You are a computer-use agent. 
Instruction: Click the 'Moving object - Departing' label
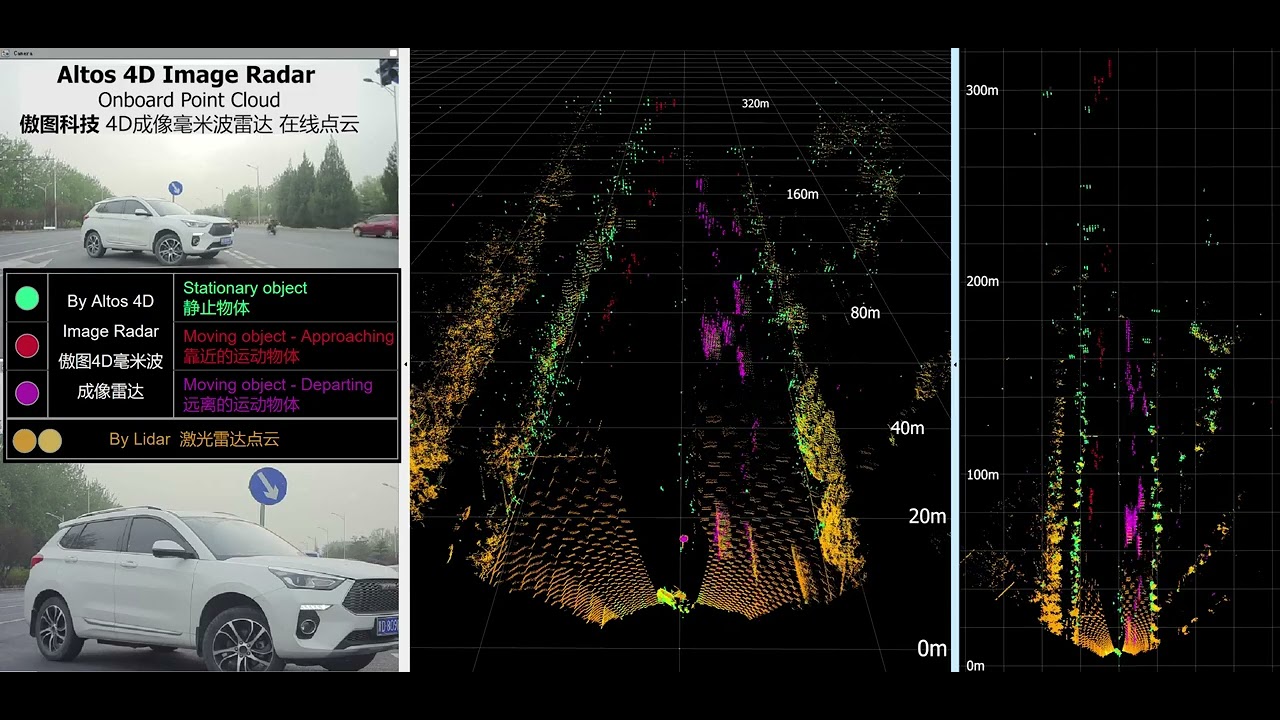coord(278,384)
